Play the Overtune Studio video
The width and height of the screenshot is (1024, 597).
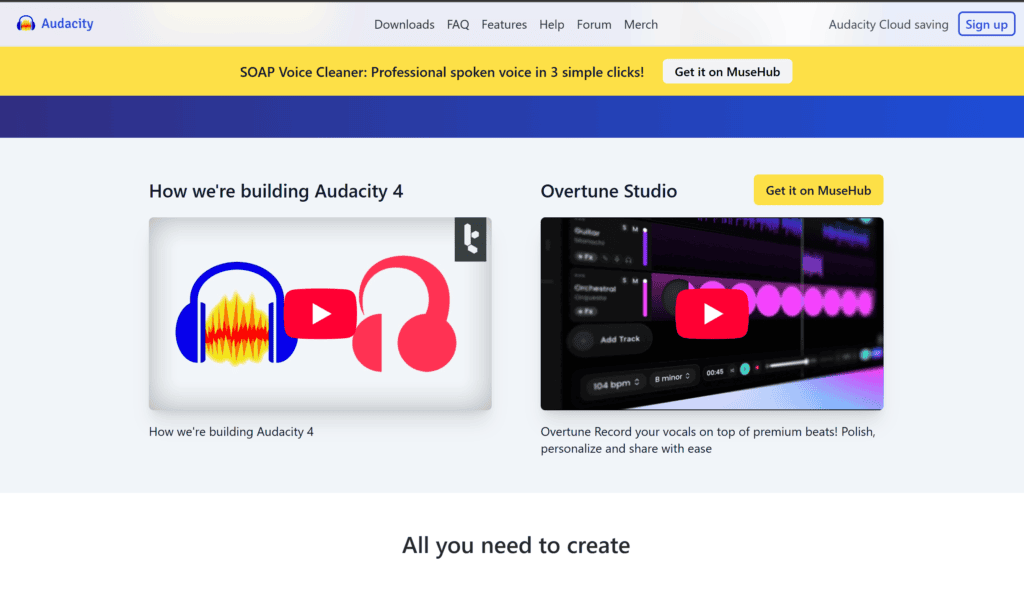point(711,314)
